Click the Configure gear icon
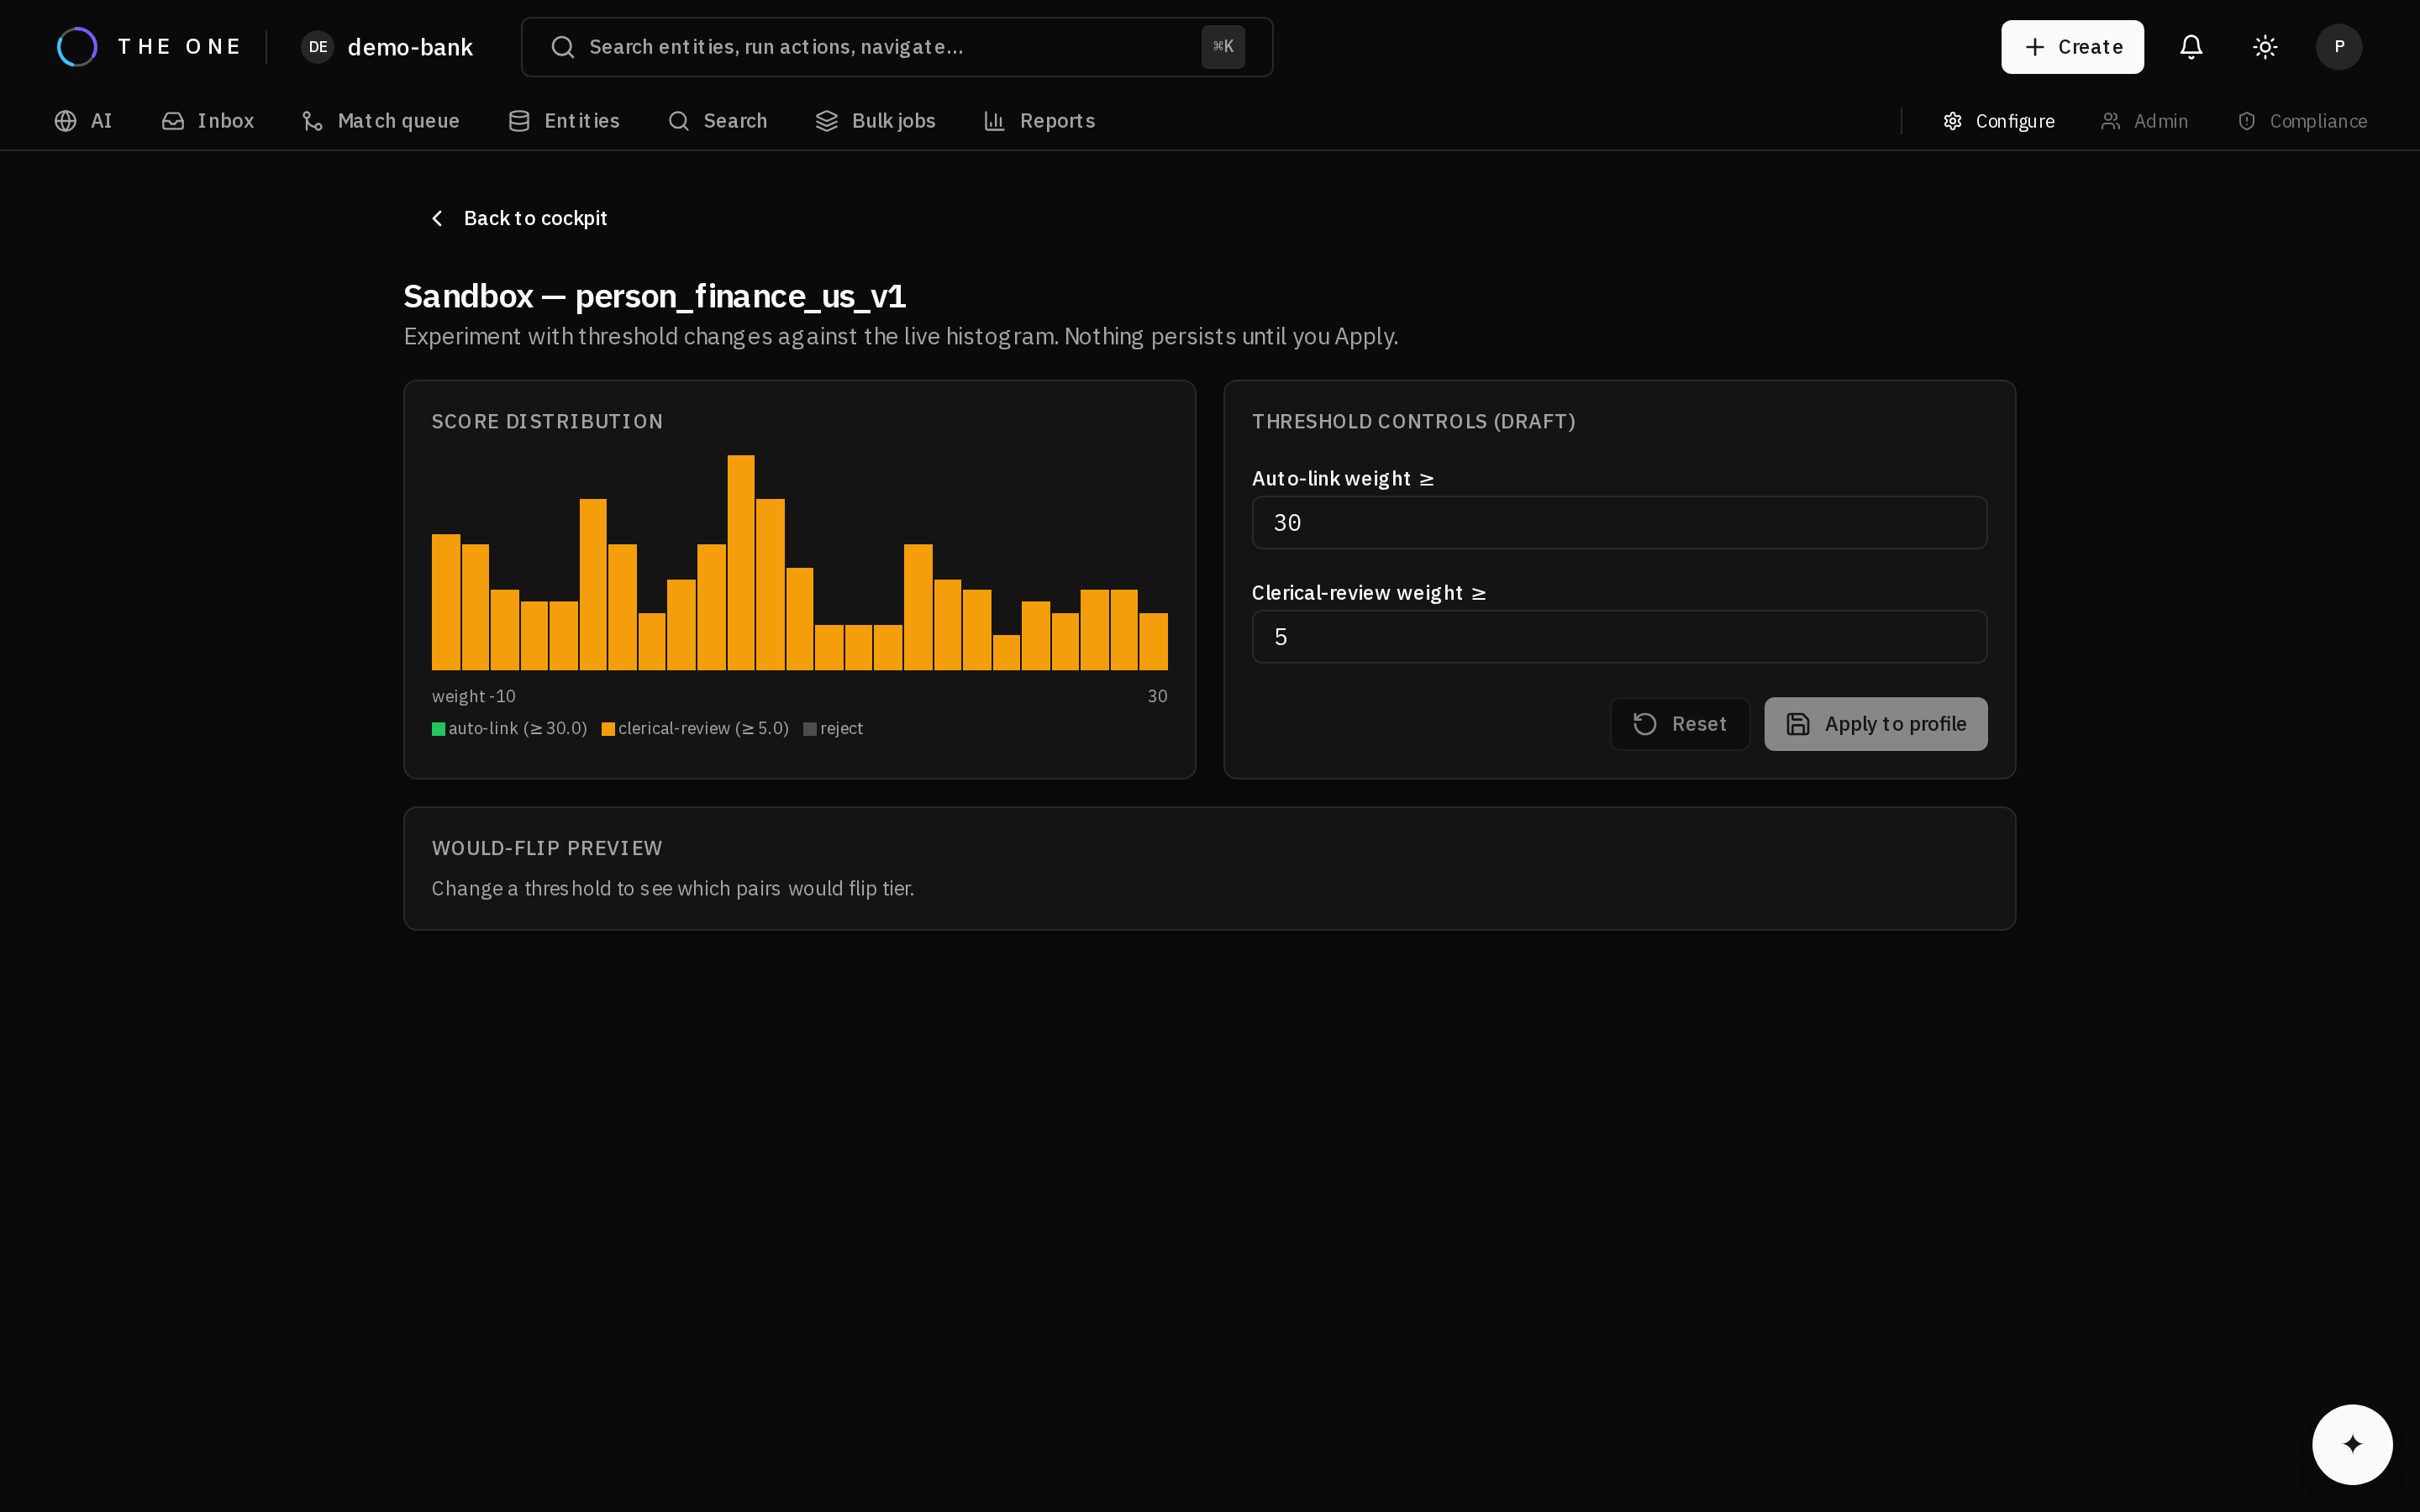The width and height of the screenshot is (2420, 1512). tap(1953, 121)
